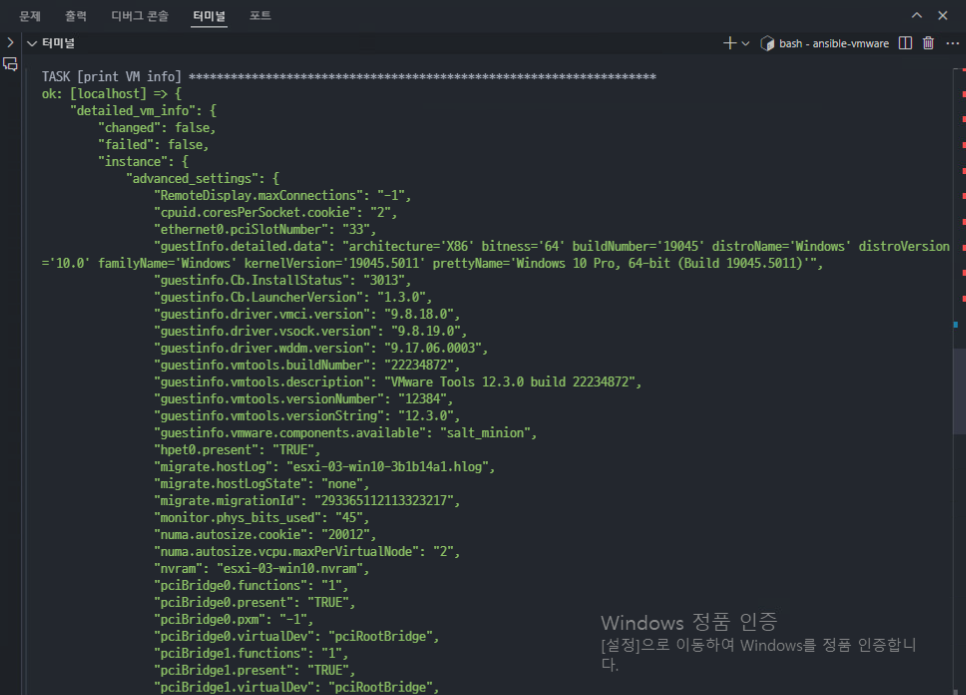Image resolution: width=966 pixels, height=695 pixels.
Task: Click the guestinfo.vmtools.buildNumber line
Action: tap(307, 365)
